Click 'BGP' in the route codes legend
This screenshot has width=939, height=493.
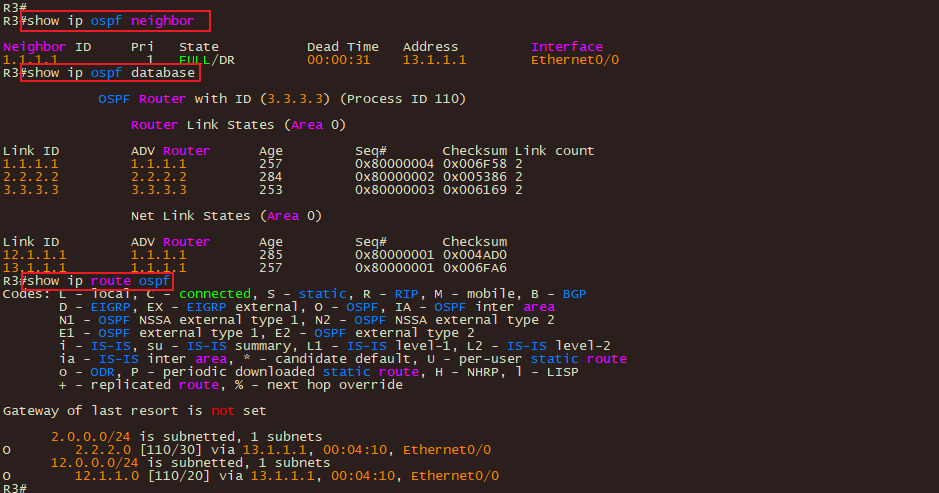point(574,294)
